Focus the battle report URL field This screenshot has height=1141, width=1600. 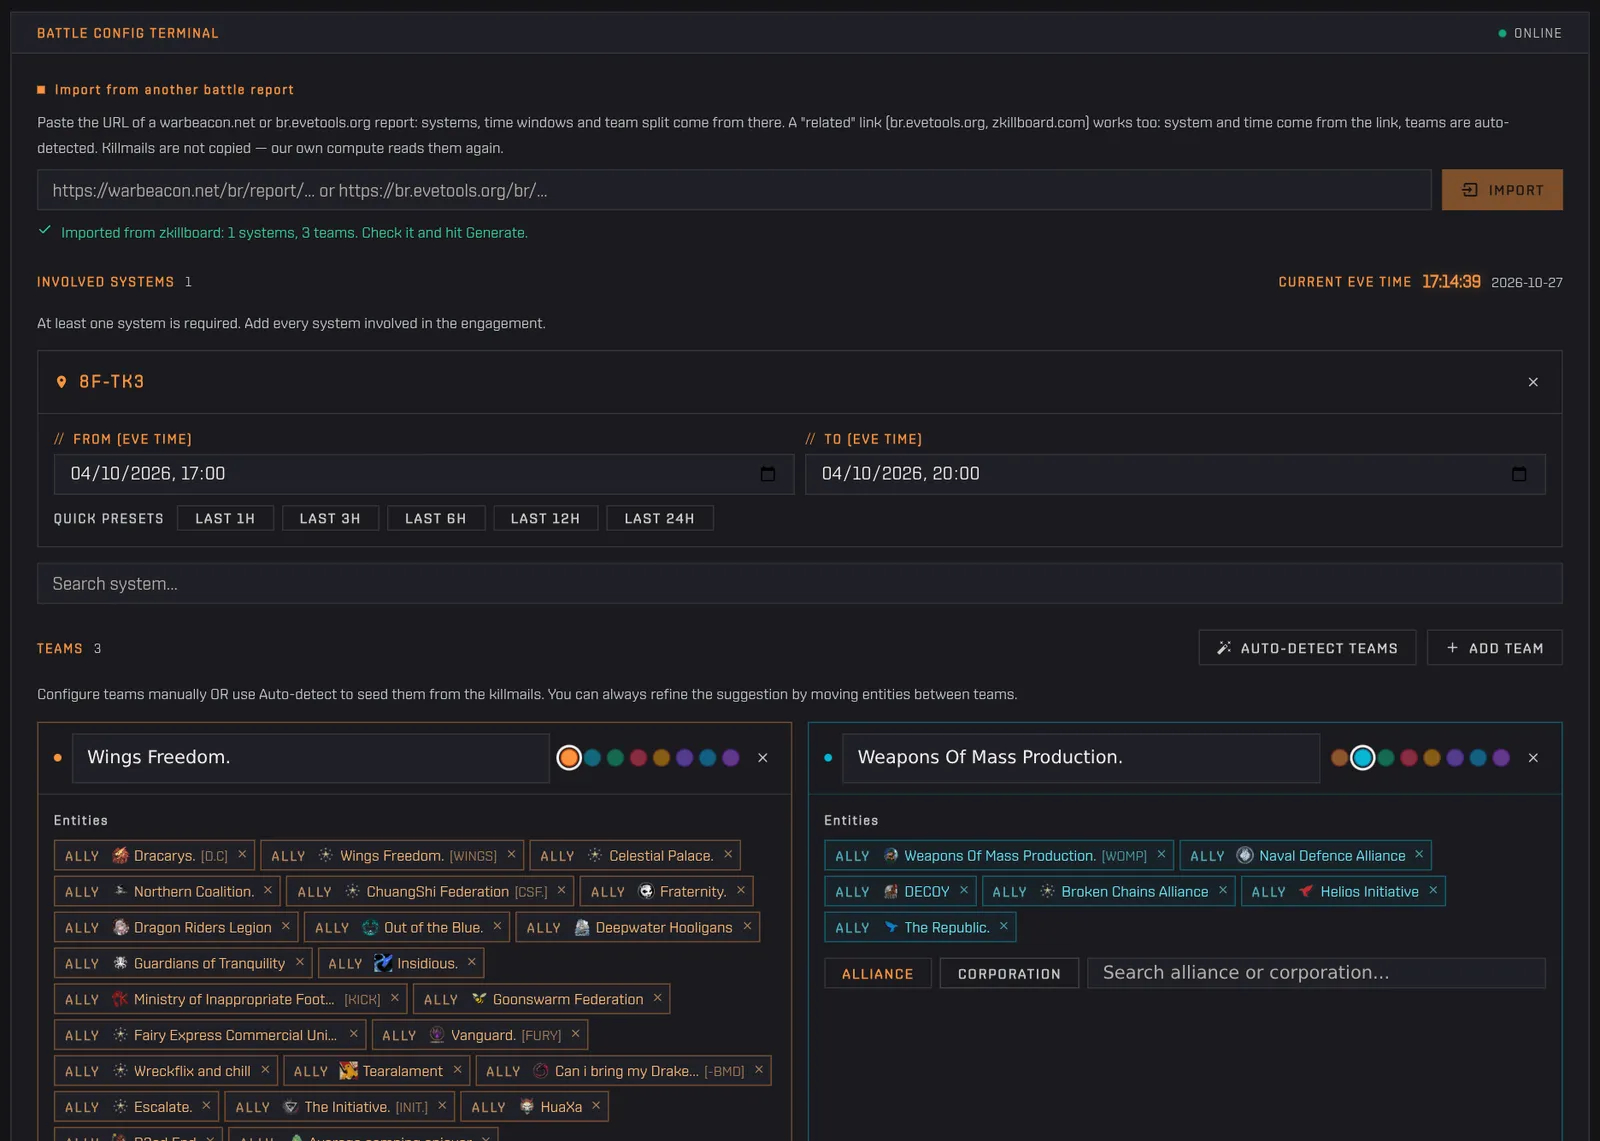pos(734,190)
